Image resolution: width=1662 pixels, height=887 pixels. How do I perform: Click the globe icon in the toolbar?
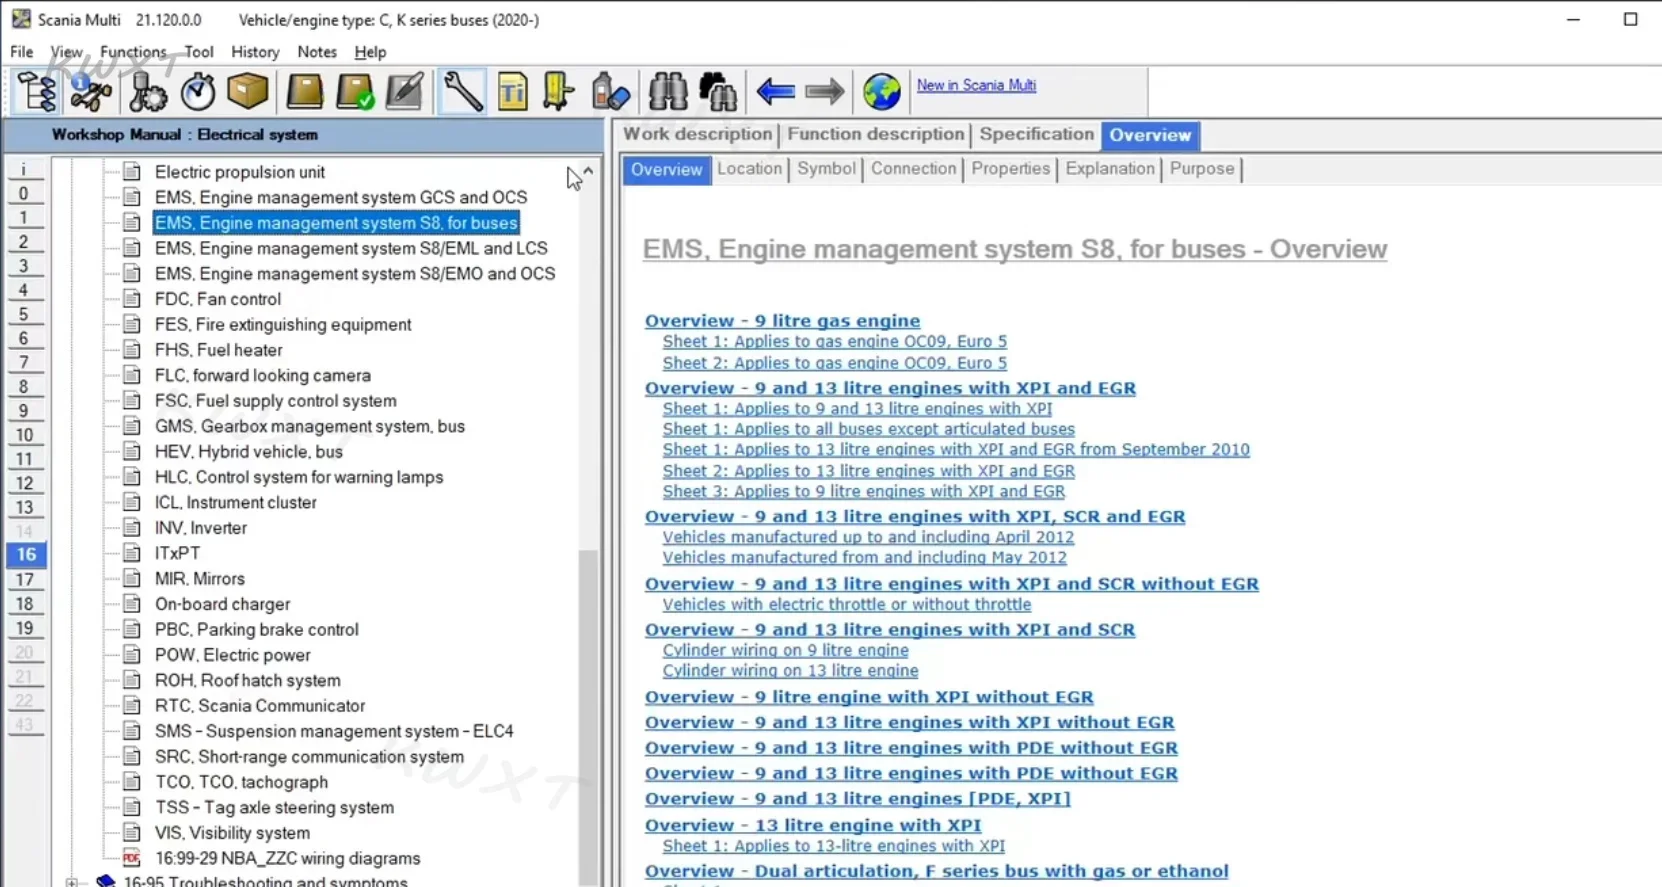point(882,92)
